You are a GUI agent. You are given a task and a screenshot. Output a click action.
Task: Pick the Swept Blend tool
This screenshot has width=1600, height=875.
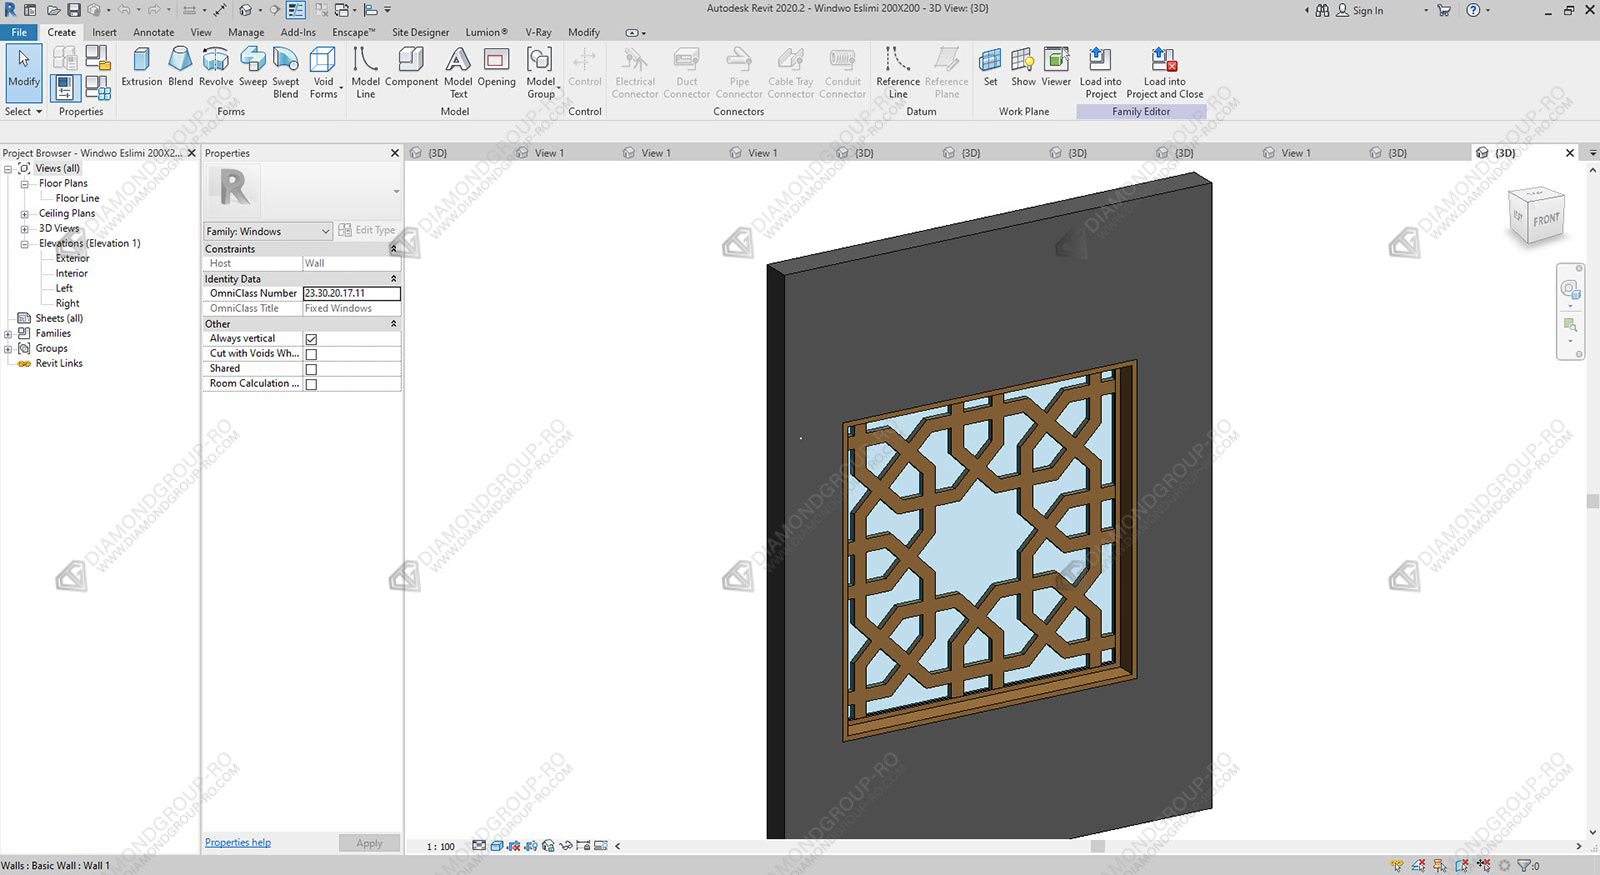pos(286,72)
